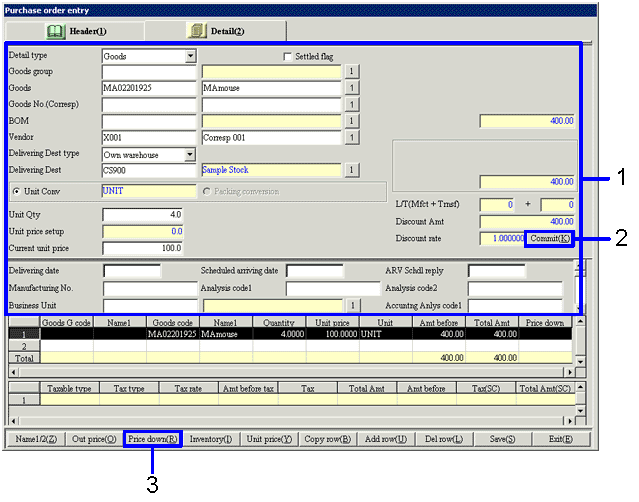Click the Analysis code1 field
639x502 pixels.
point(333,288)
